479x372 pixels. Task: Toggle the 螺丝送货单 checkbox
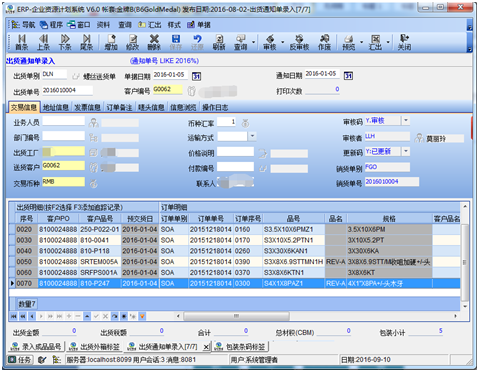(76, 77)
